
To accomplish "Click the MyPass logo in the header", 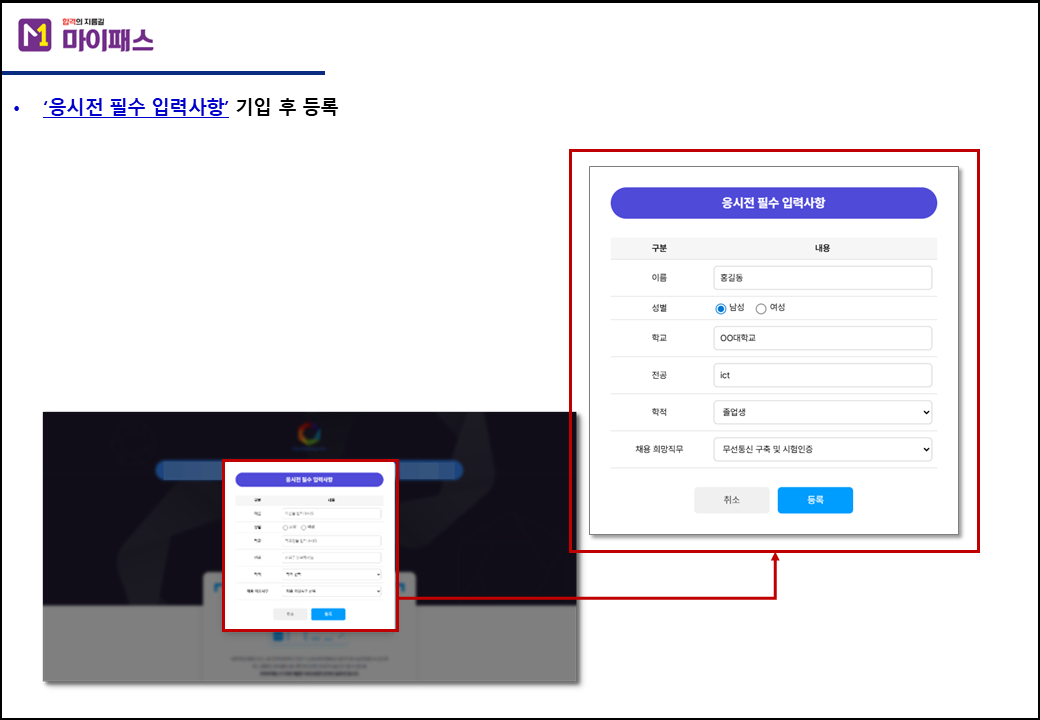I will 86,36.
